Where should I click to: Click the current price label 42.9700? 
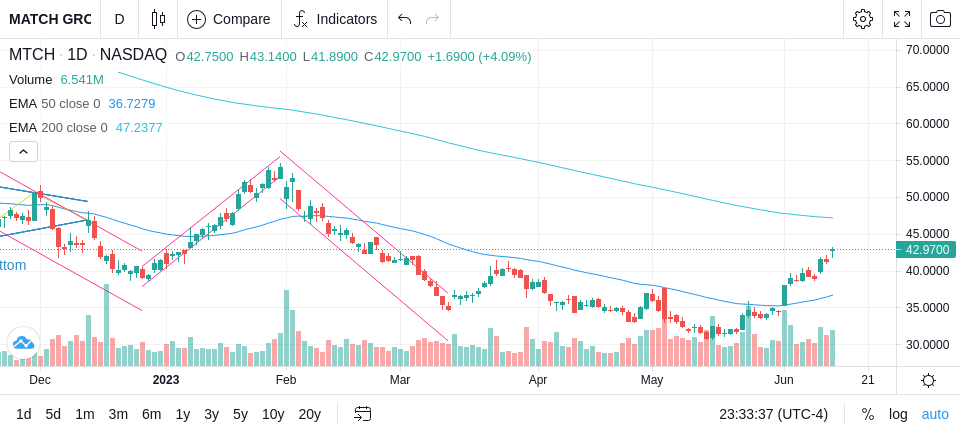(927, 250)
